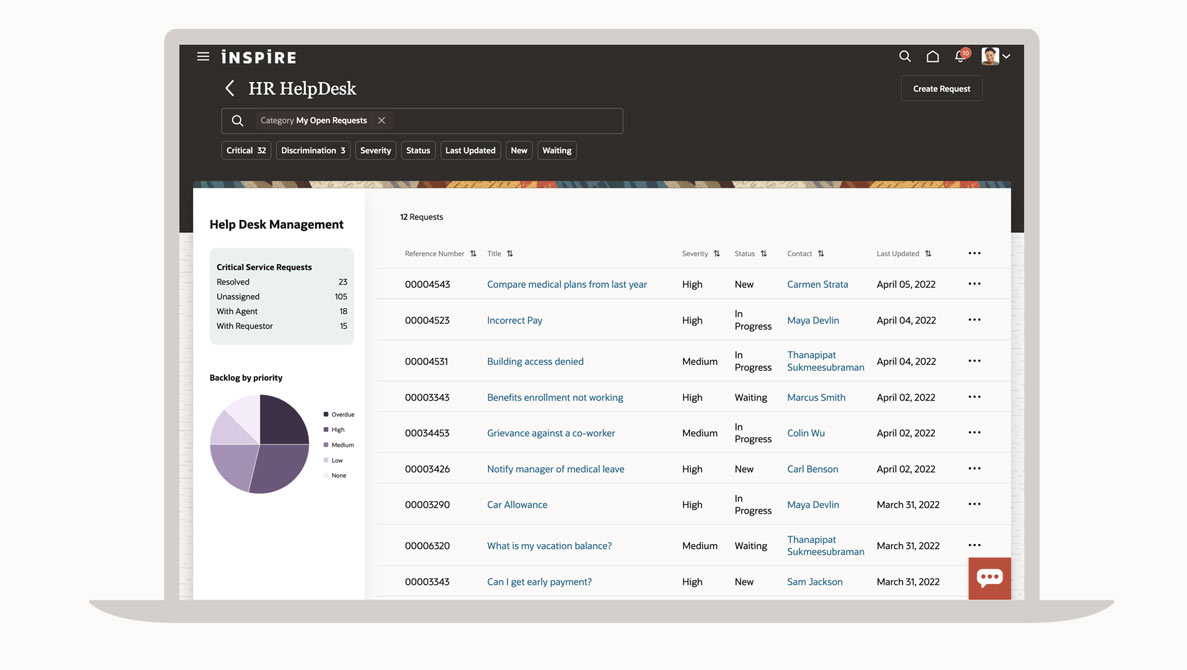Sort by Reference Number column
This screenshot has height=670, width=1187.
473,254
